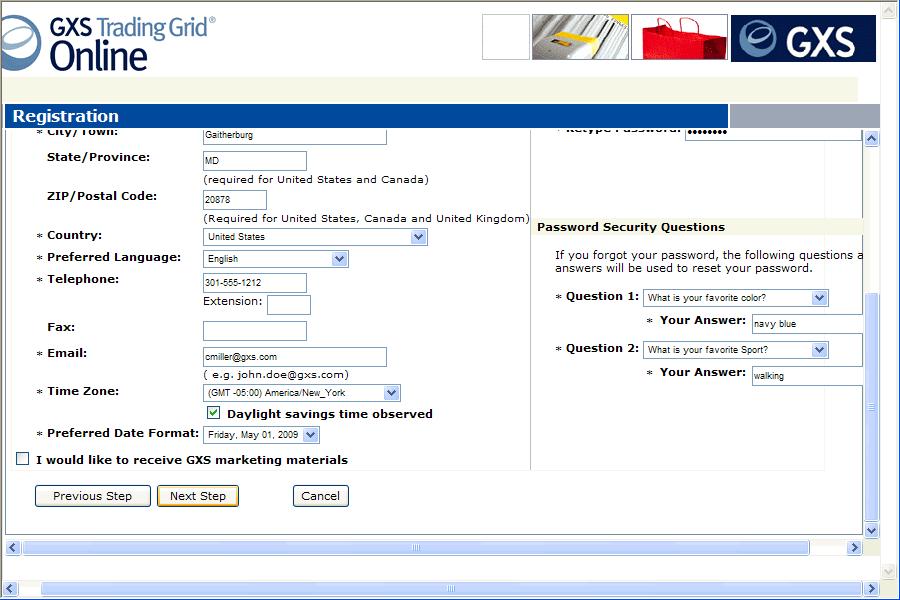This screenshot has height=600, width=900.
Task: Click the form's horizontal scrollbar thumb
Action: (x=416, y=548)
